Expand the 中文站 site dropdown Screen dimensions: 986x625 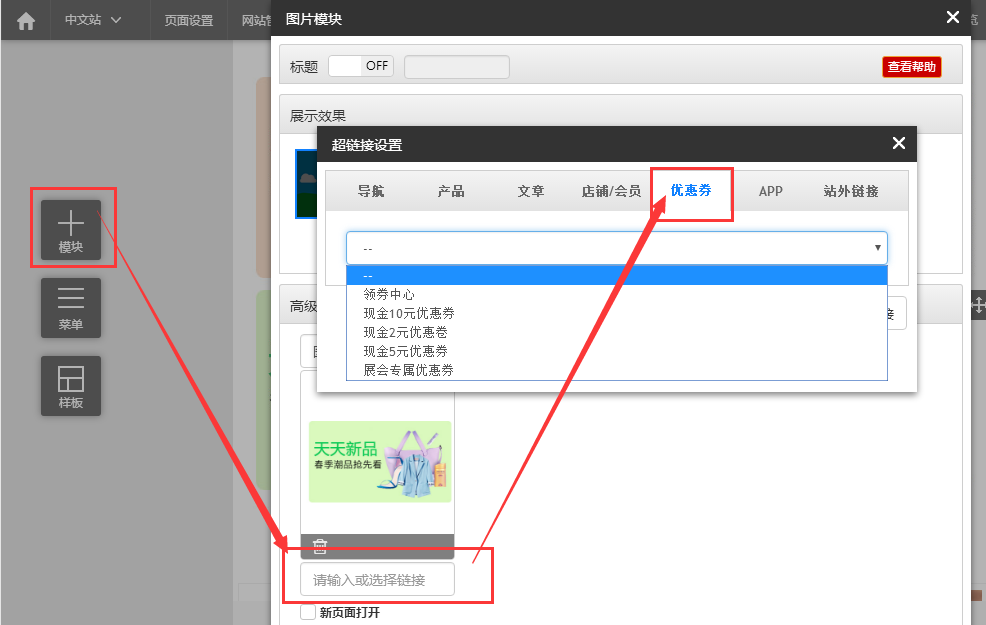click(92, 20)
